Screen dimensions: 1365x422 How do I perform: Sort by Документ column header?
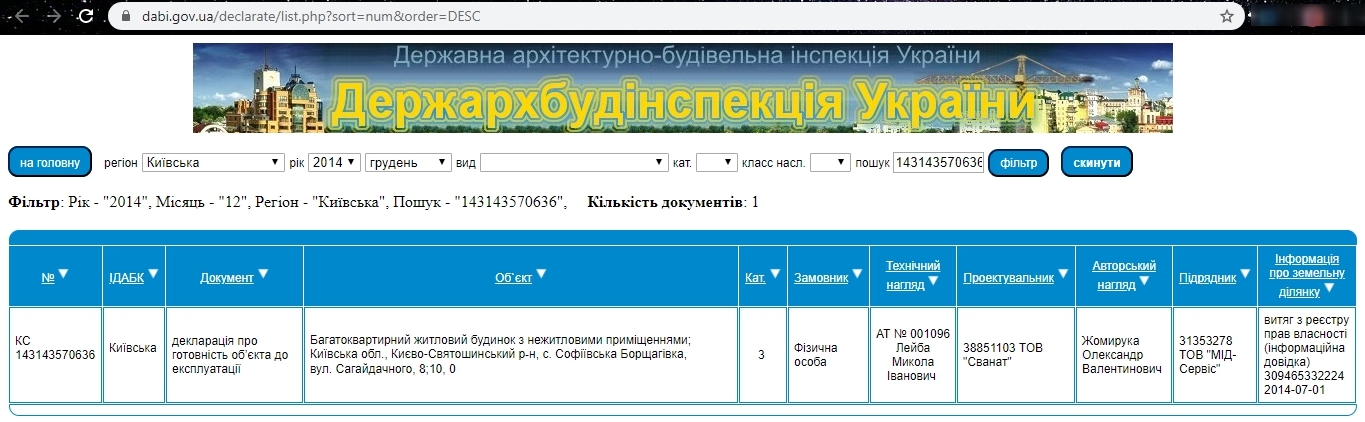[x=227, y=277]
